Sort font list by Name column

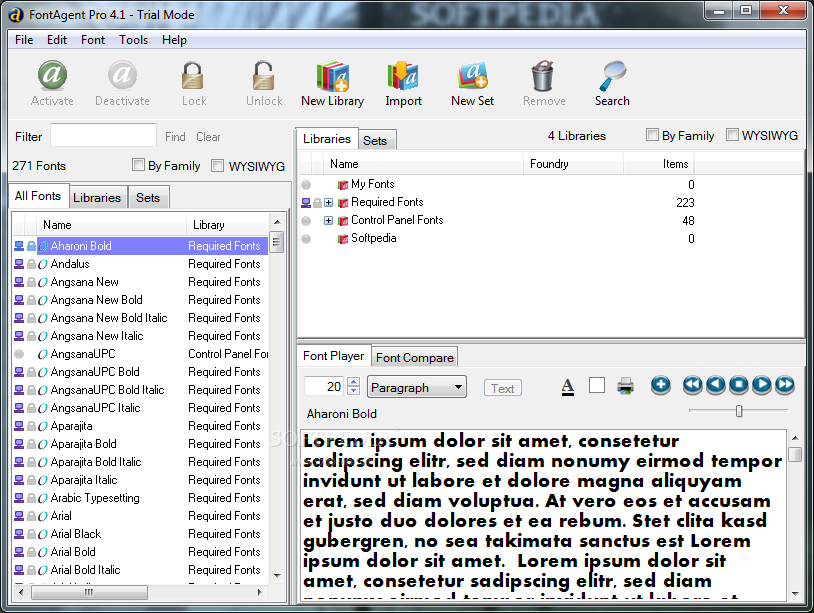point(111,225)
